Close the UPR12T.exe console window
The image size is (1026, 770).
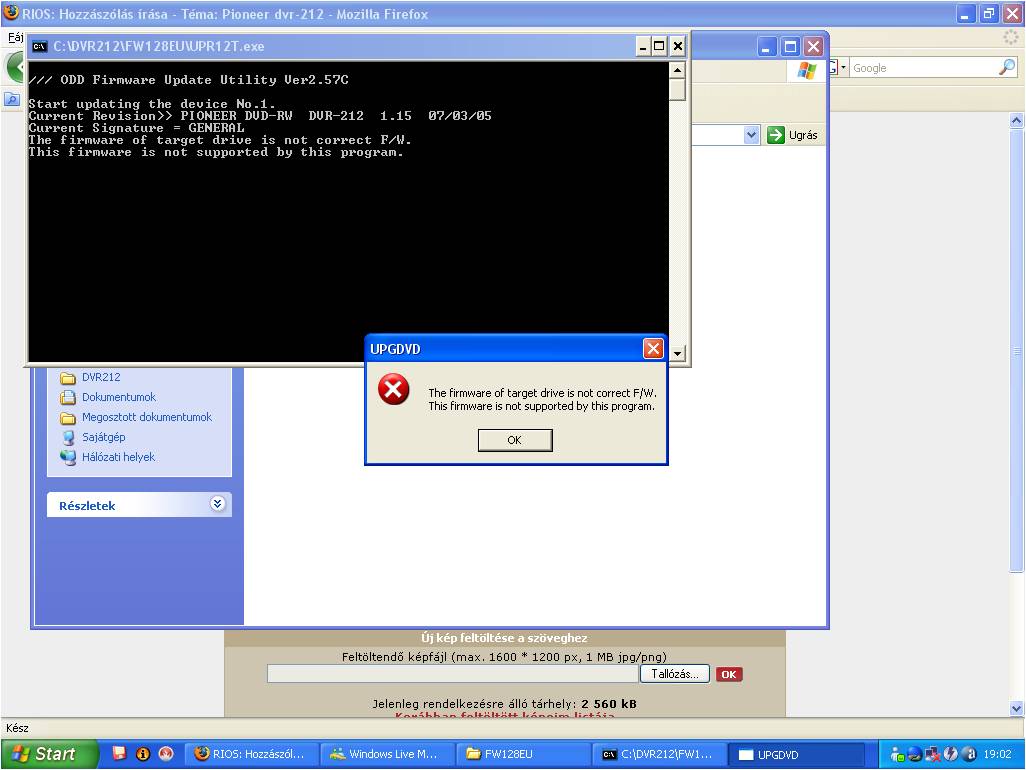[678, 46]
